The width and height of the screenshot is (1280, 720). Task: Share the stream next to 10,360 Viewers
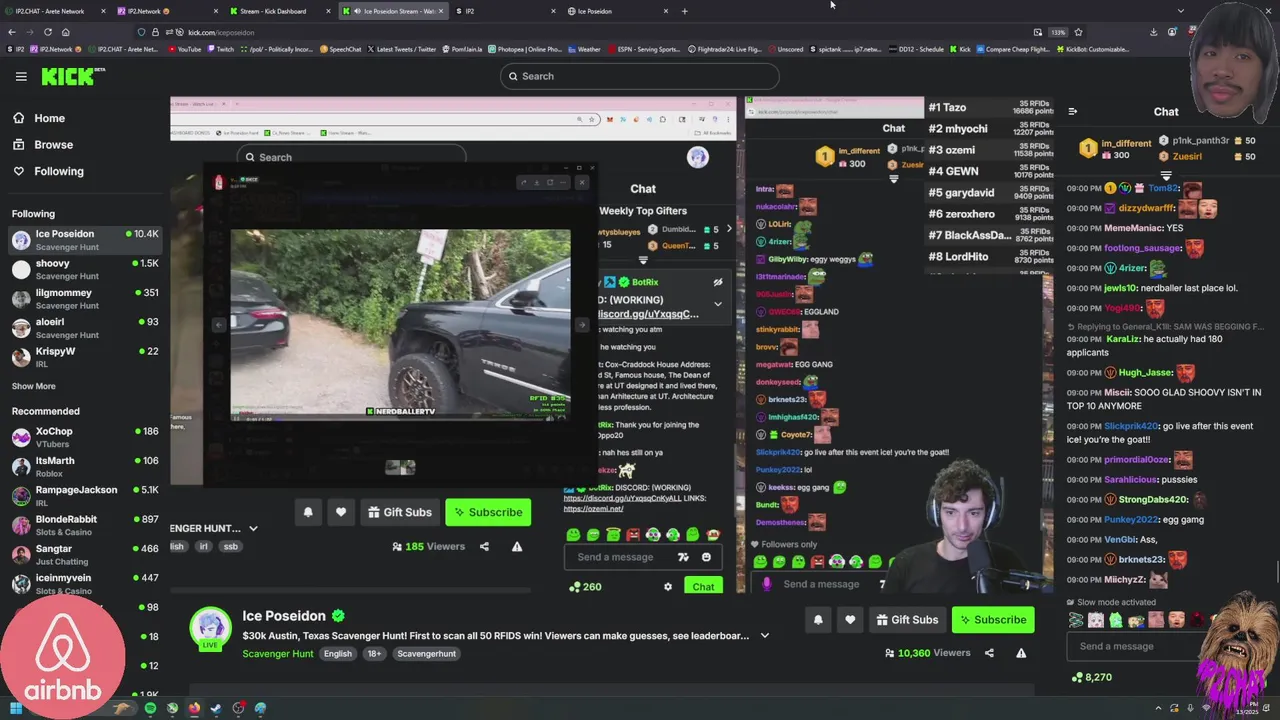989,653
